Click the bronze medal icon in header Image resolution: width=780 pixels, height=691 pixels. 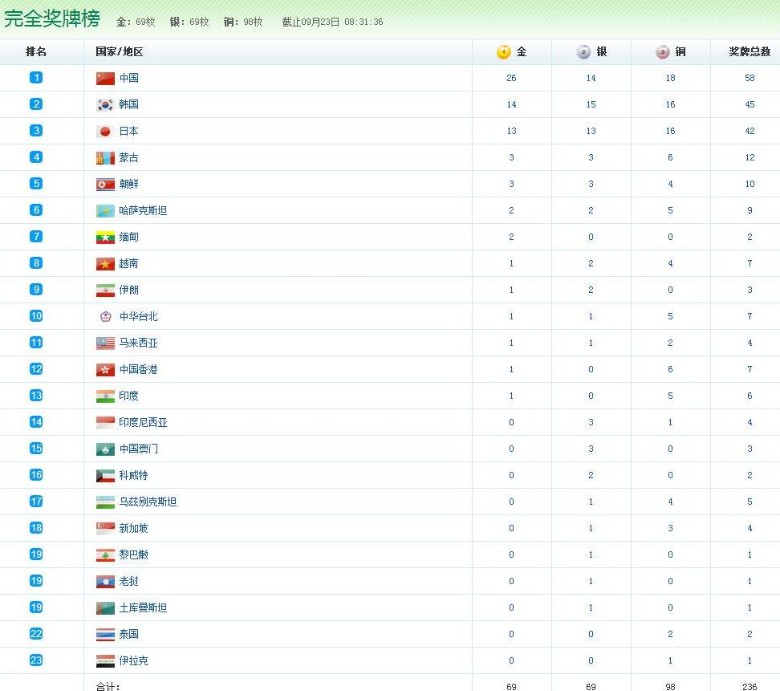[x=663, y=52]
